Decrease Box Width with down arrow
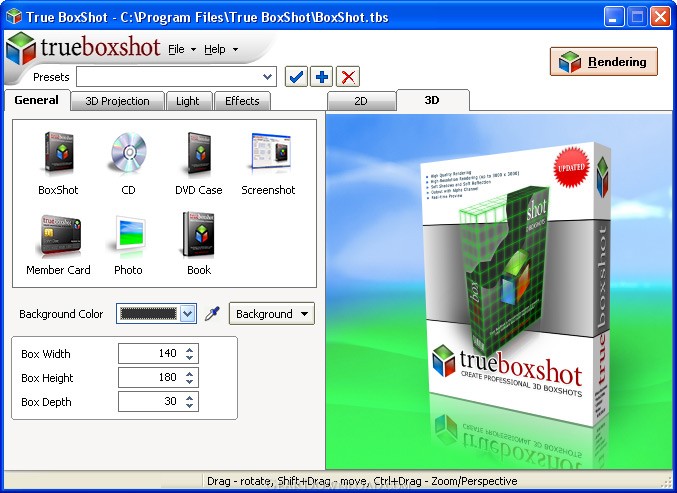The height and width of the screenshot is (493, 677). (190, 358)
